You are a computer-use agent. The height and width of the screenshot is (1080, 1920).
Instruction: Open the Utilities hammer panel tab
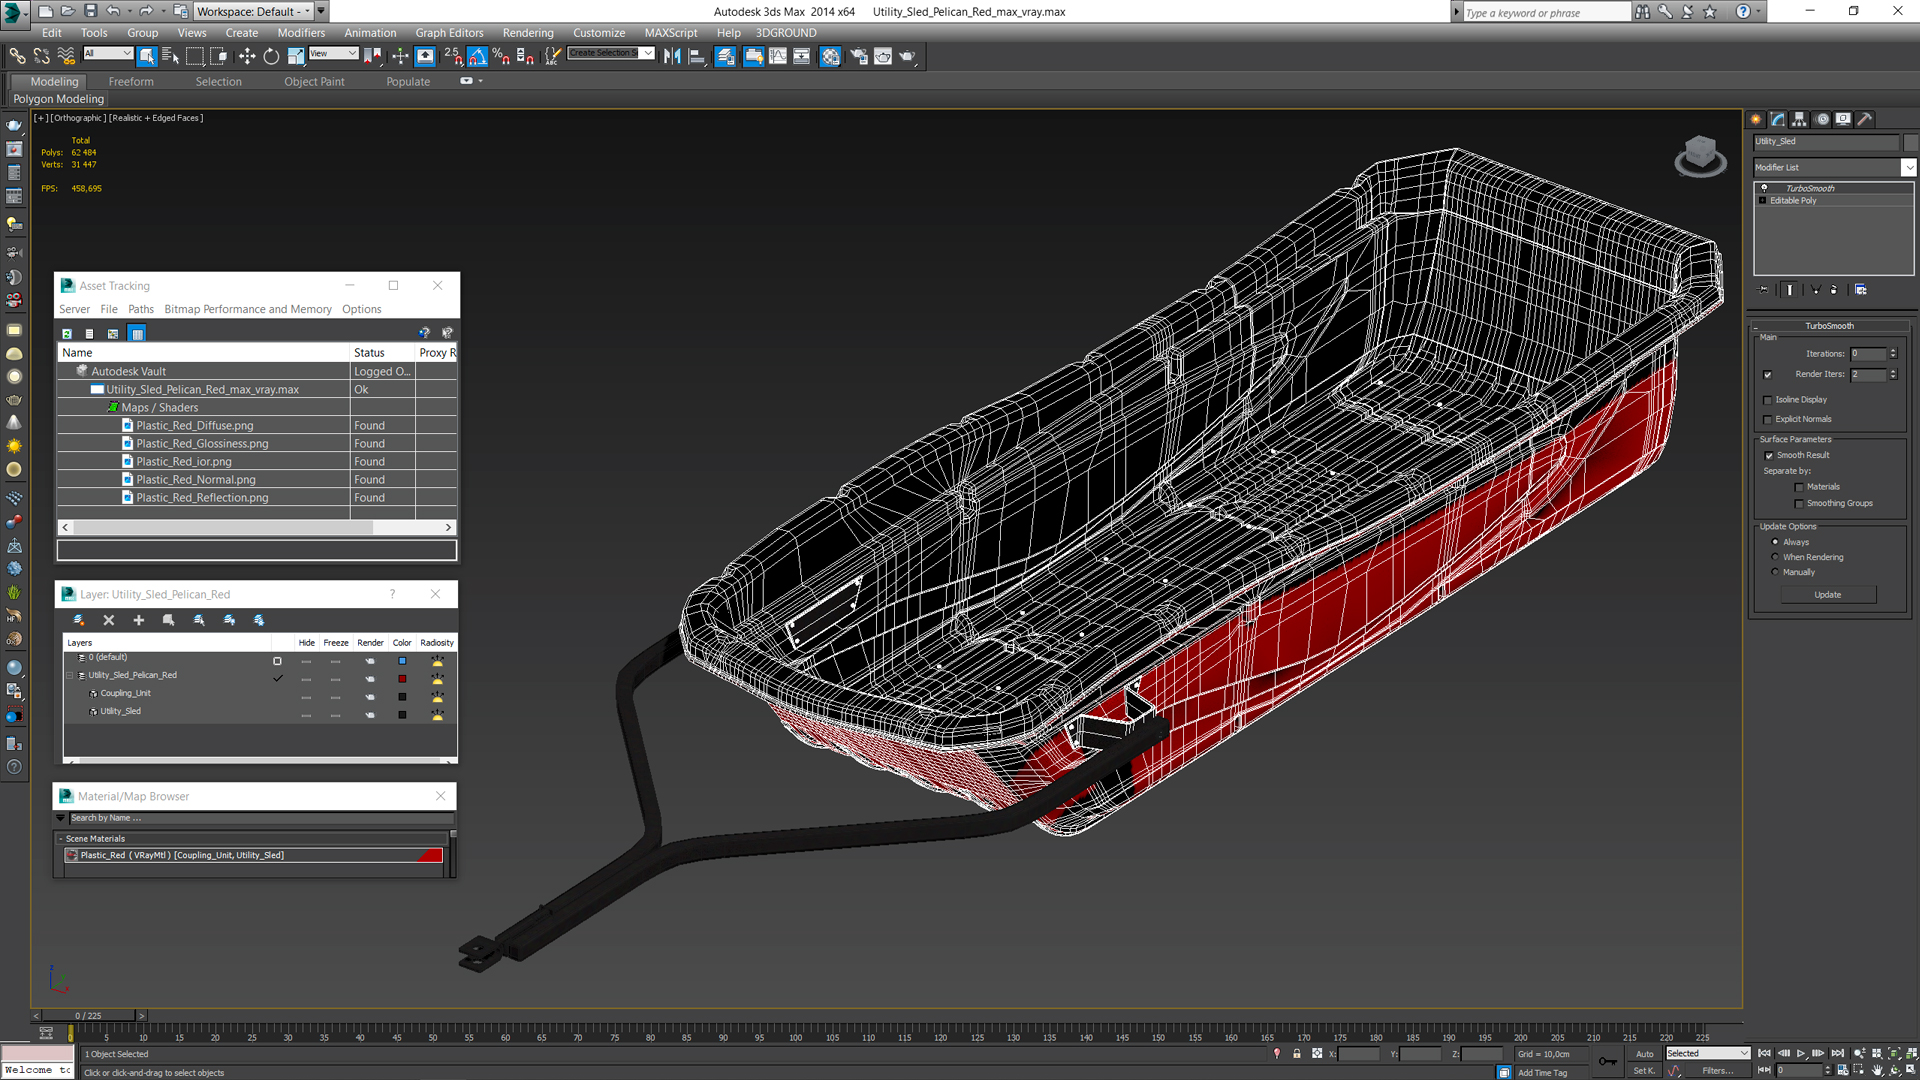tap(1865, 119)
